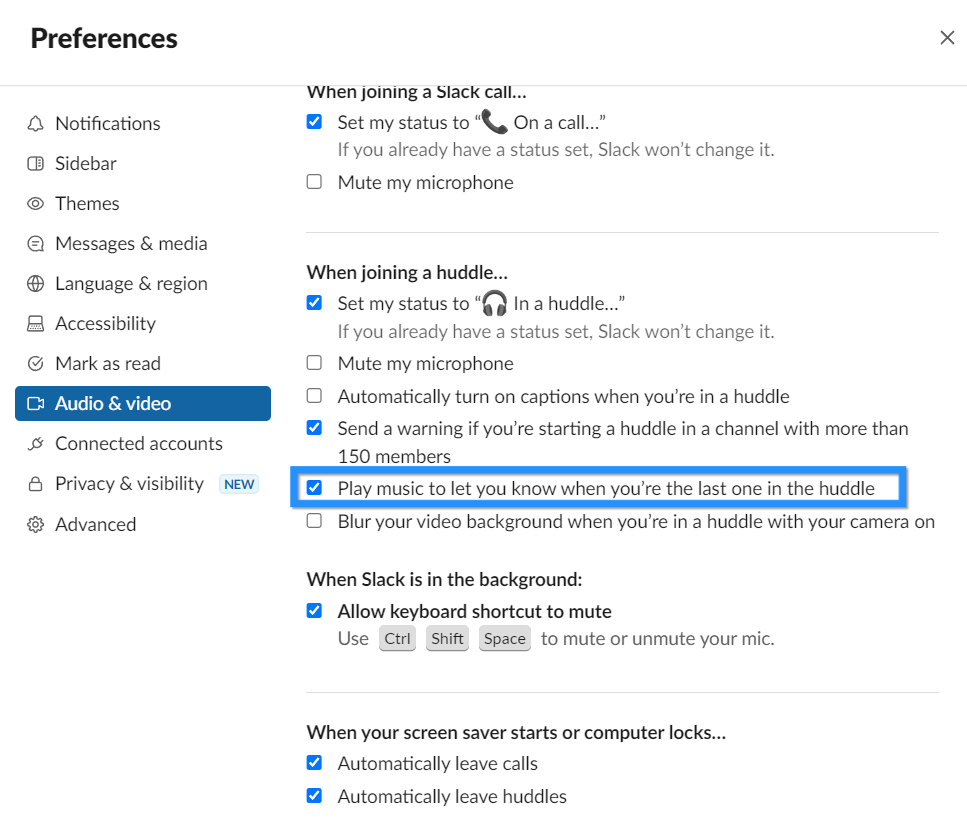Open the Notifications preferences section
Viewport: 967px width, 827px height.
[x=107, y=124]
